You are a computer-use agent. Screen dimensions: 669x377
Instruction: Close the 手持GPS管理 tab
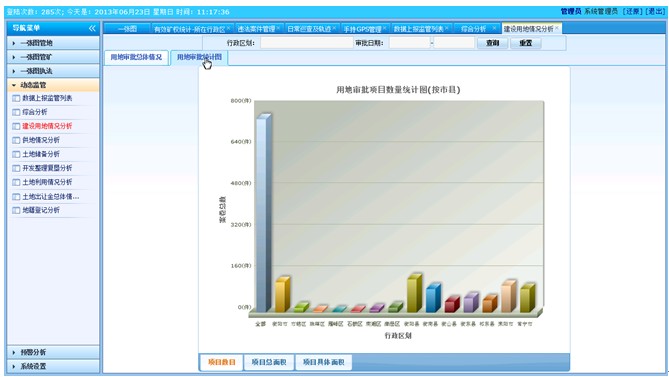[x=384, y=28]
